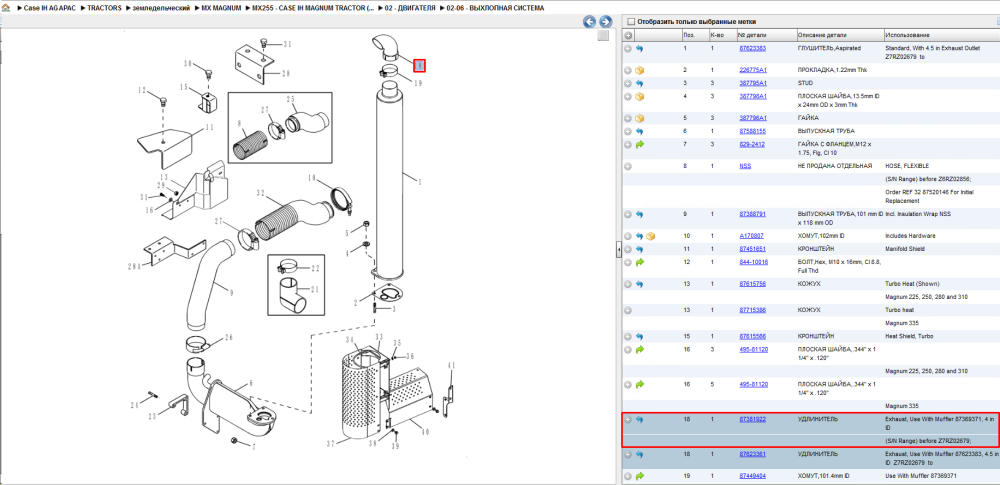Image resolution: width=1000 pixels, height=485 pixels.
Task: Click callout 19 near top clamp in diagram
Action: click(x=418, y=82)
